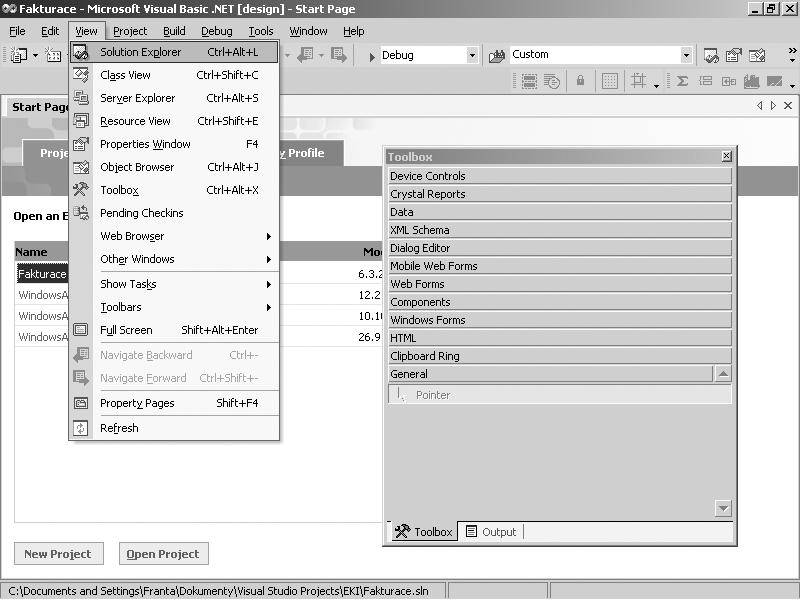Select the Crystal Reports toolbox tab
Image resolution: width=800 pixels, height=600 pixels.
click(560, 194)
